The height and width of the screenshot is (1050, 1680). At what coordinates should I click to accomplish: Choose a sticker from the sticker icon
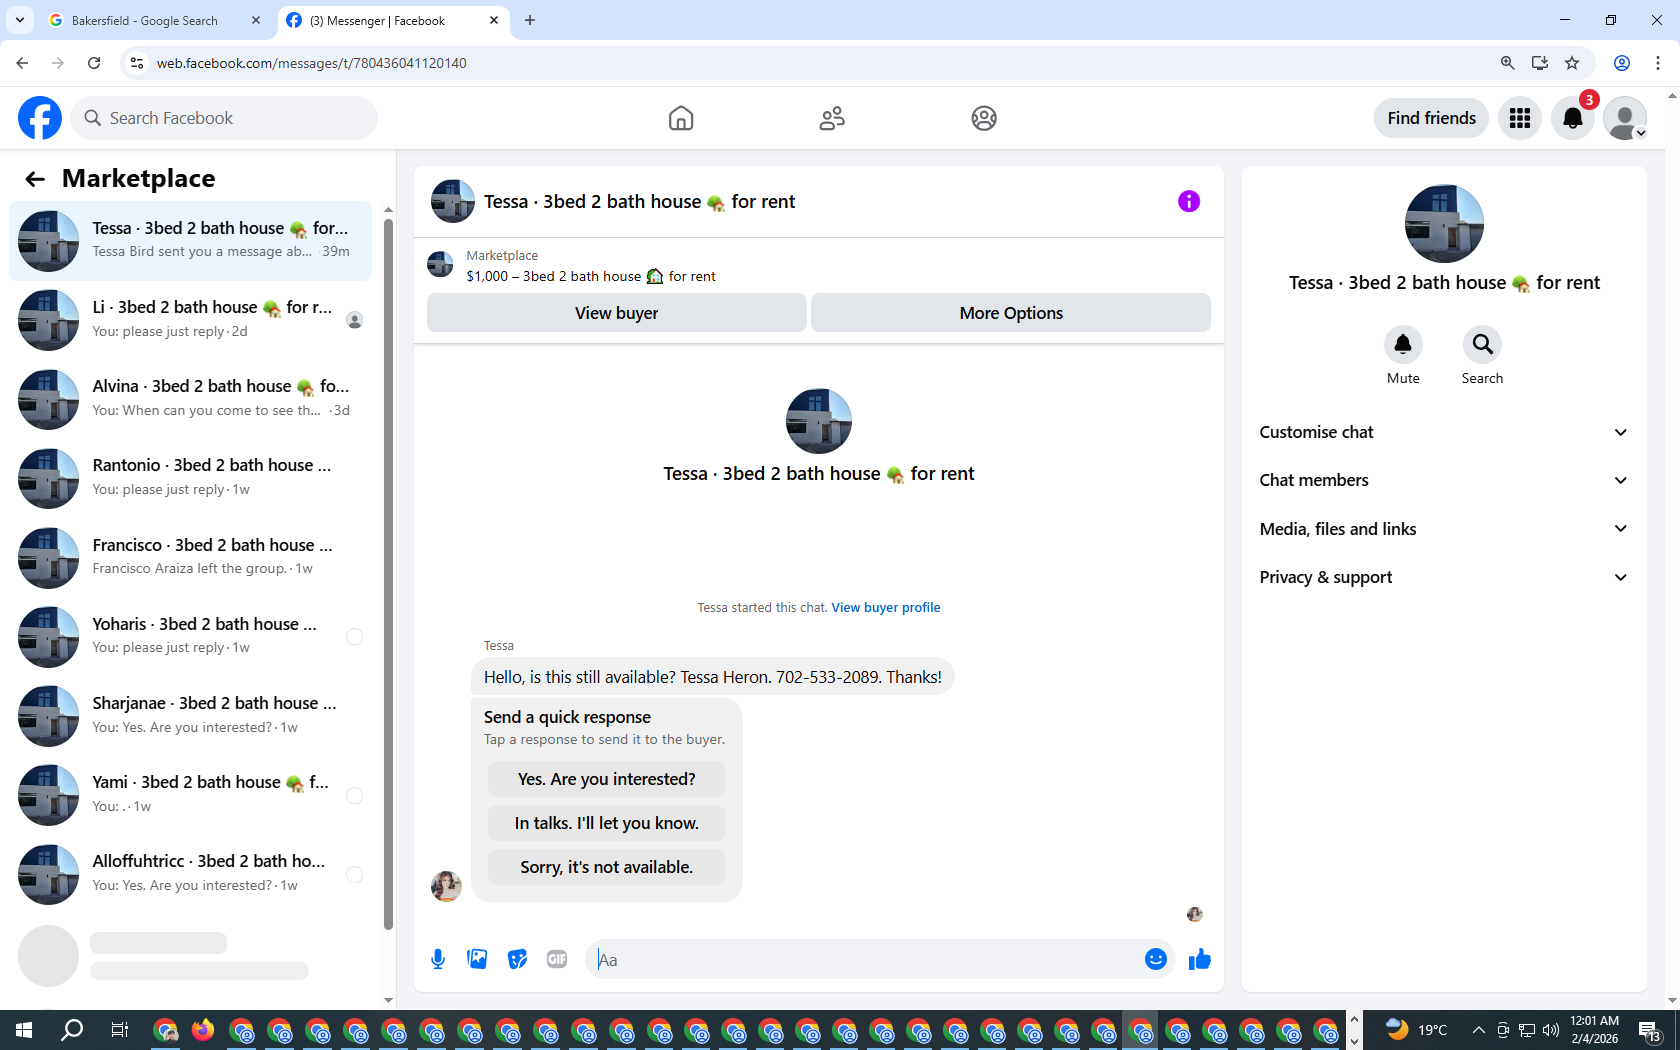coord(517,960)
